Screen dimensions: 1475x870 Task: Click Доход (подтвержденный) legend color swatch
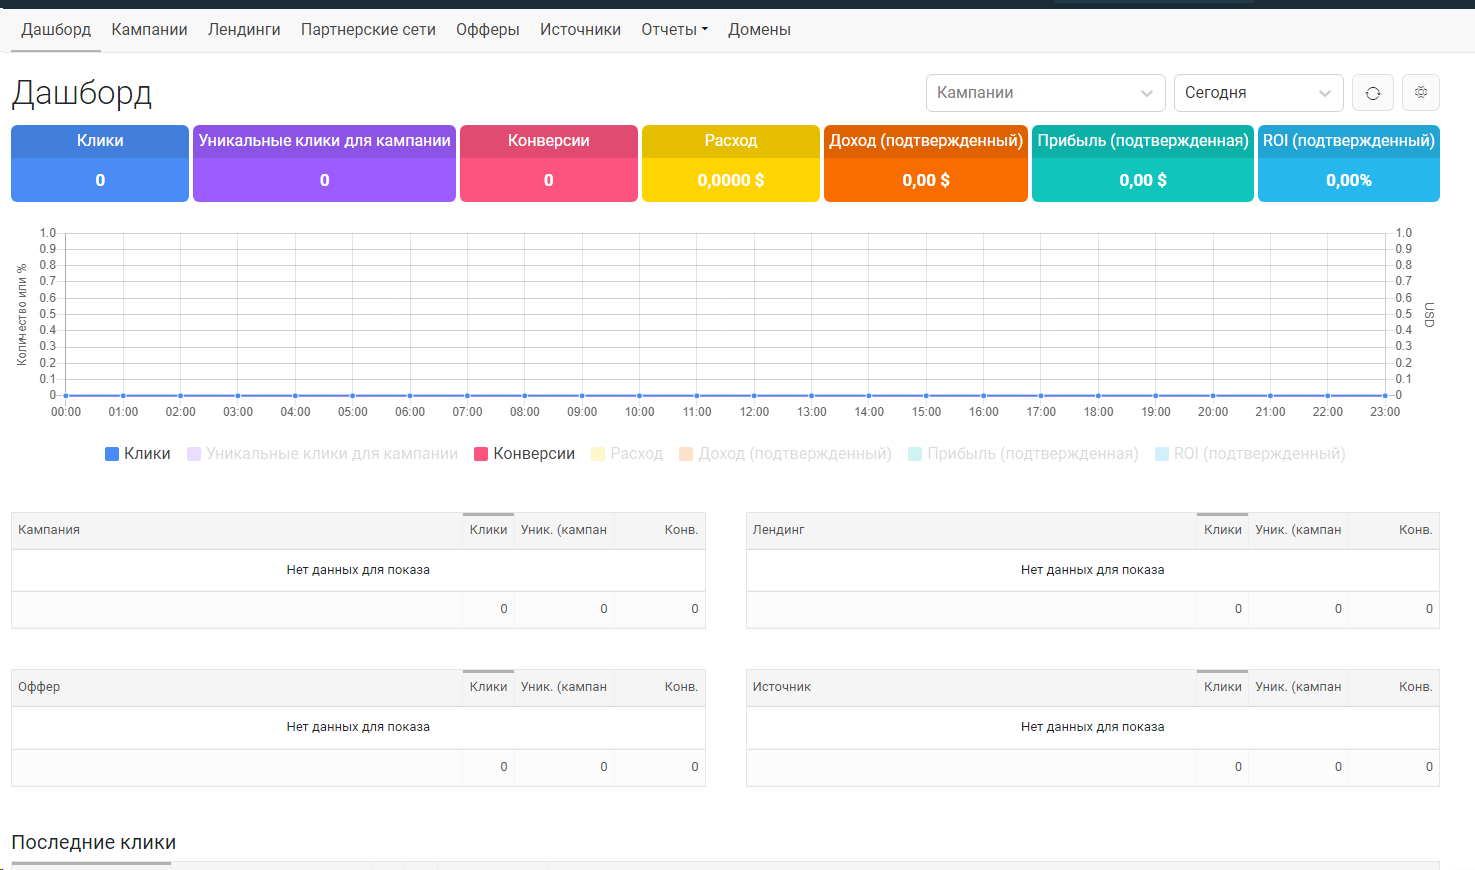686,454
